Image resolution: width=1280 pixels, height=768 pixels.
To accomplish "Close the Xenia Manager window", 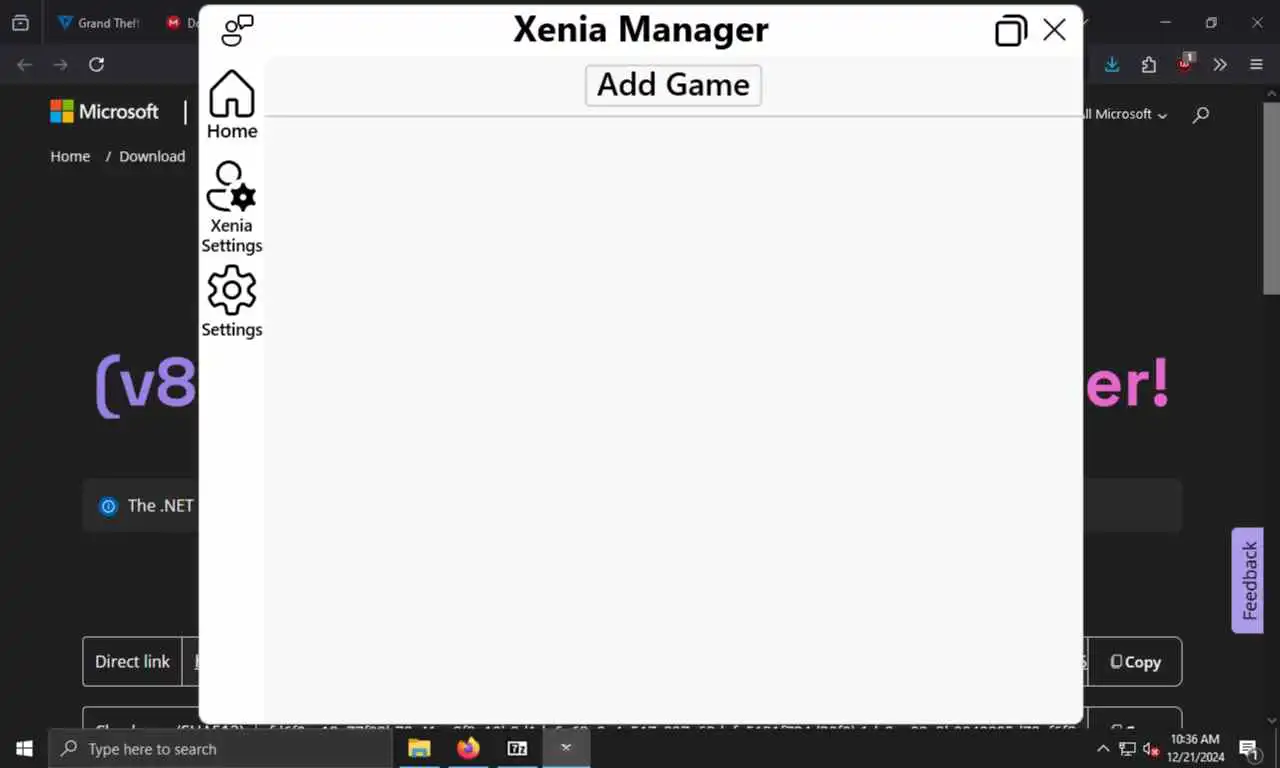I will pyautogui.click(x=1054, y=30).
